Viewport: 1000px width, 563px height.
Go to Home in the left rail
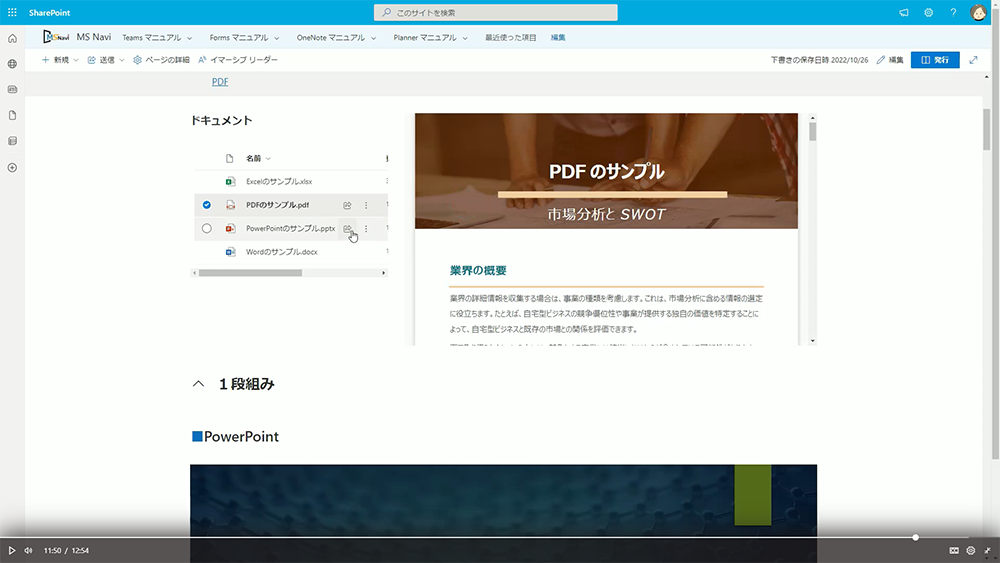[12, 38]
